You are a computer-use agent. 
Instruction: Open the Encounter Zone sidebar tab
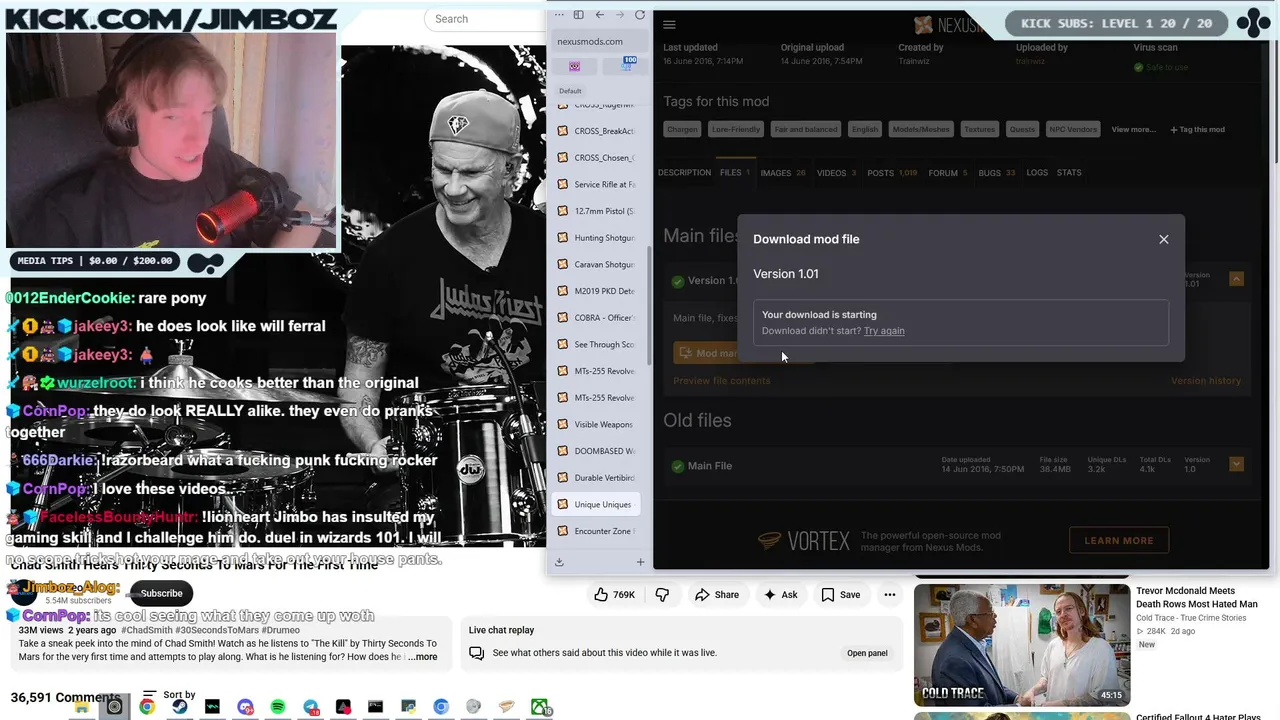coord(598,531)
